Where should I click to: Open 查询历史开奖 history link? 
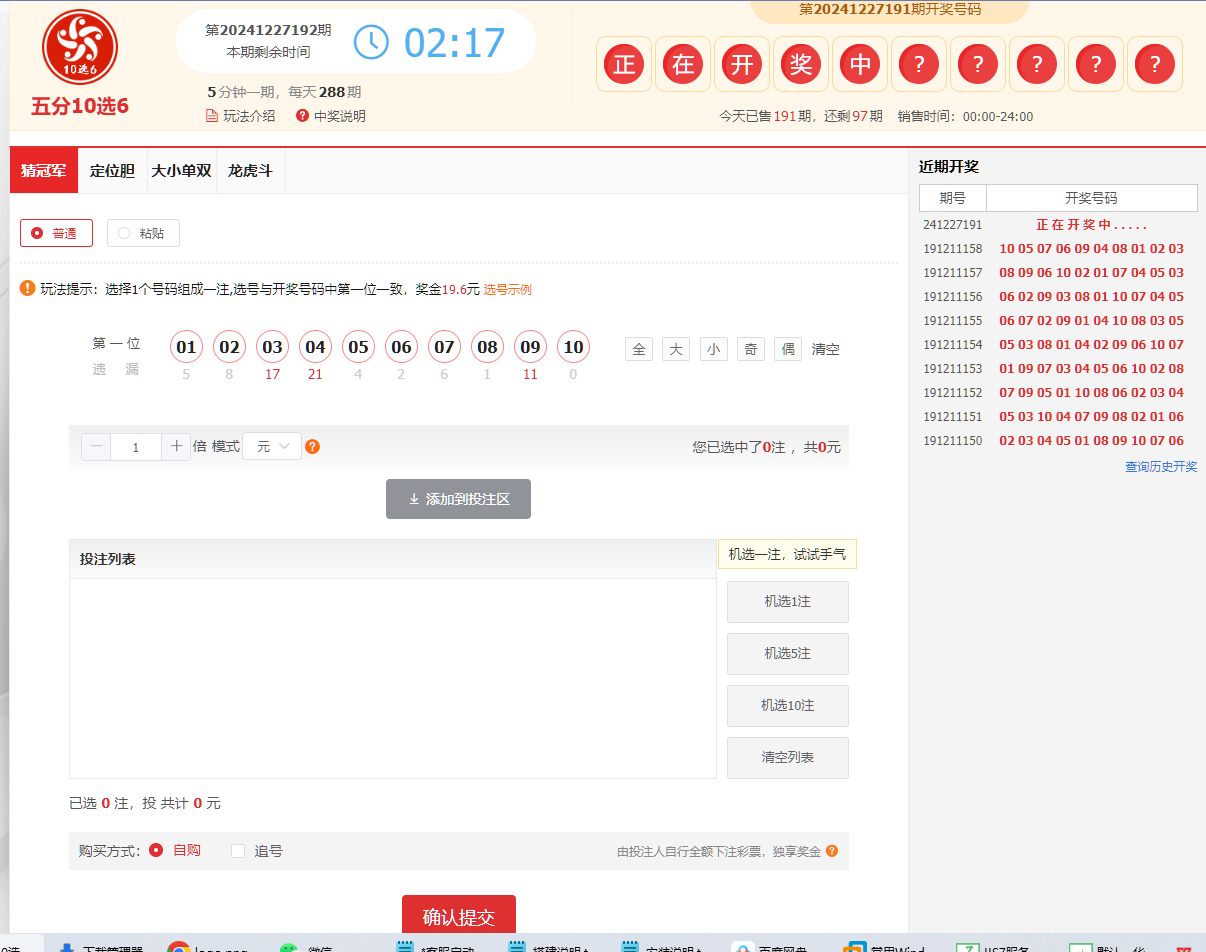click(1160, 466)
